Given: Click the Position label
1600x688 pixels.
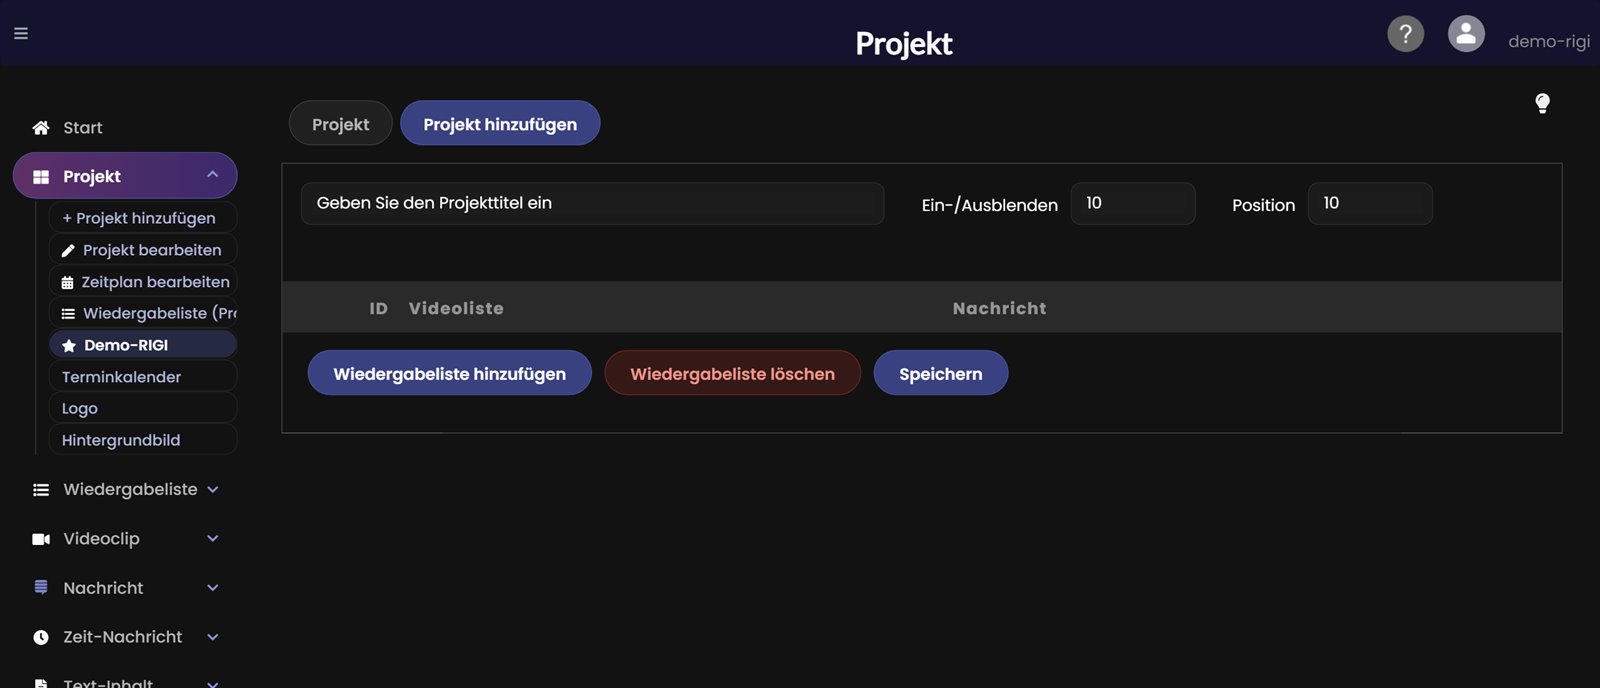Looking at the screenshot, I should (x=1263, y=205).
